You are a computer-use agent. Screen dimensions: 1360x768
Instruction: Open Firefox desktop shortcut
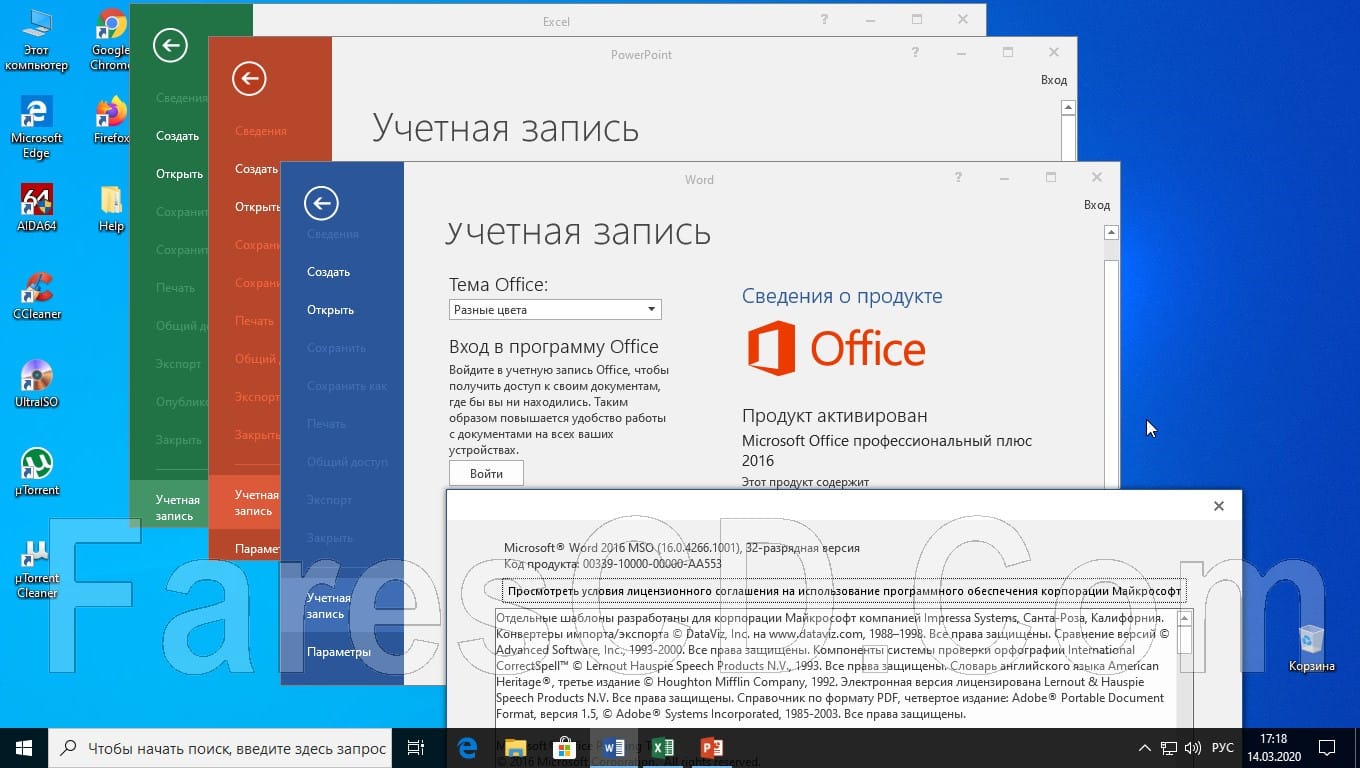click(x=111, y=120)
